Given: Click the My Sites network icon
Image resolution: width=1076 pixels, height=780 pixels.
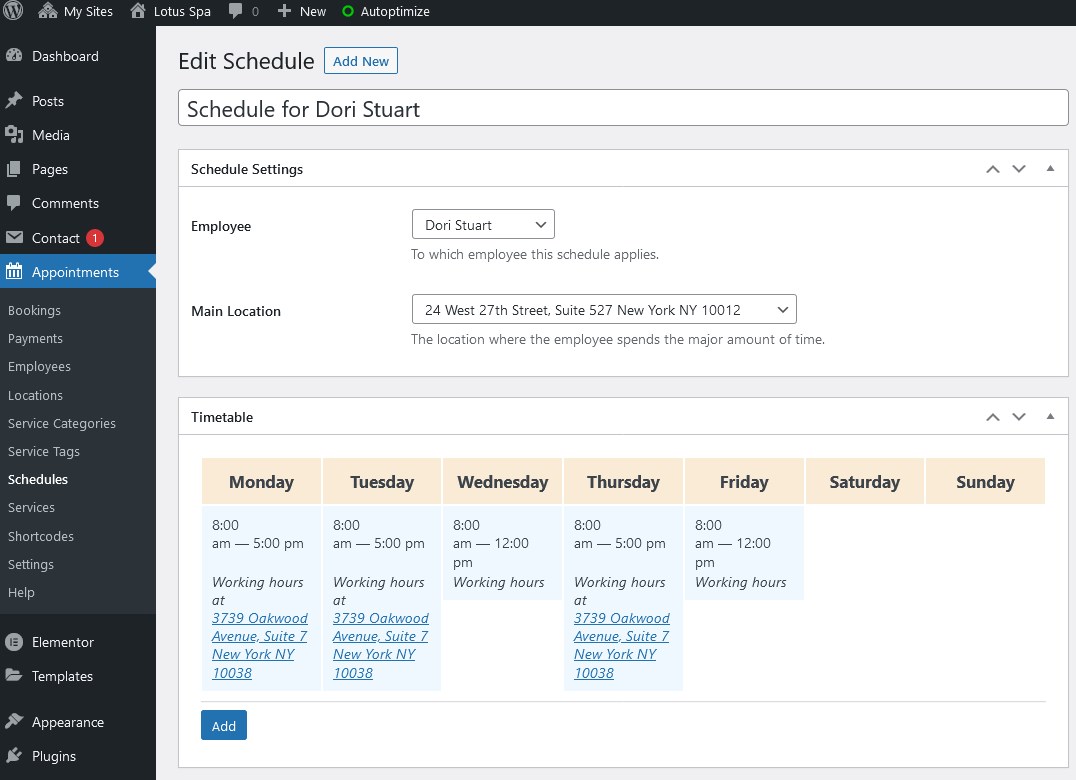Looking at the screenshot, I should click(x=47, y=11).
